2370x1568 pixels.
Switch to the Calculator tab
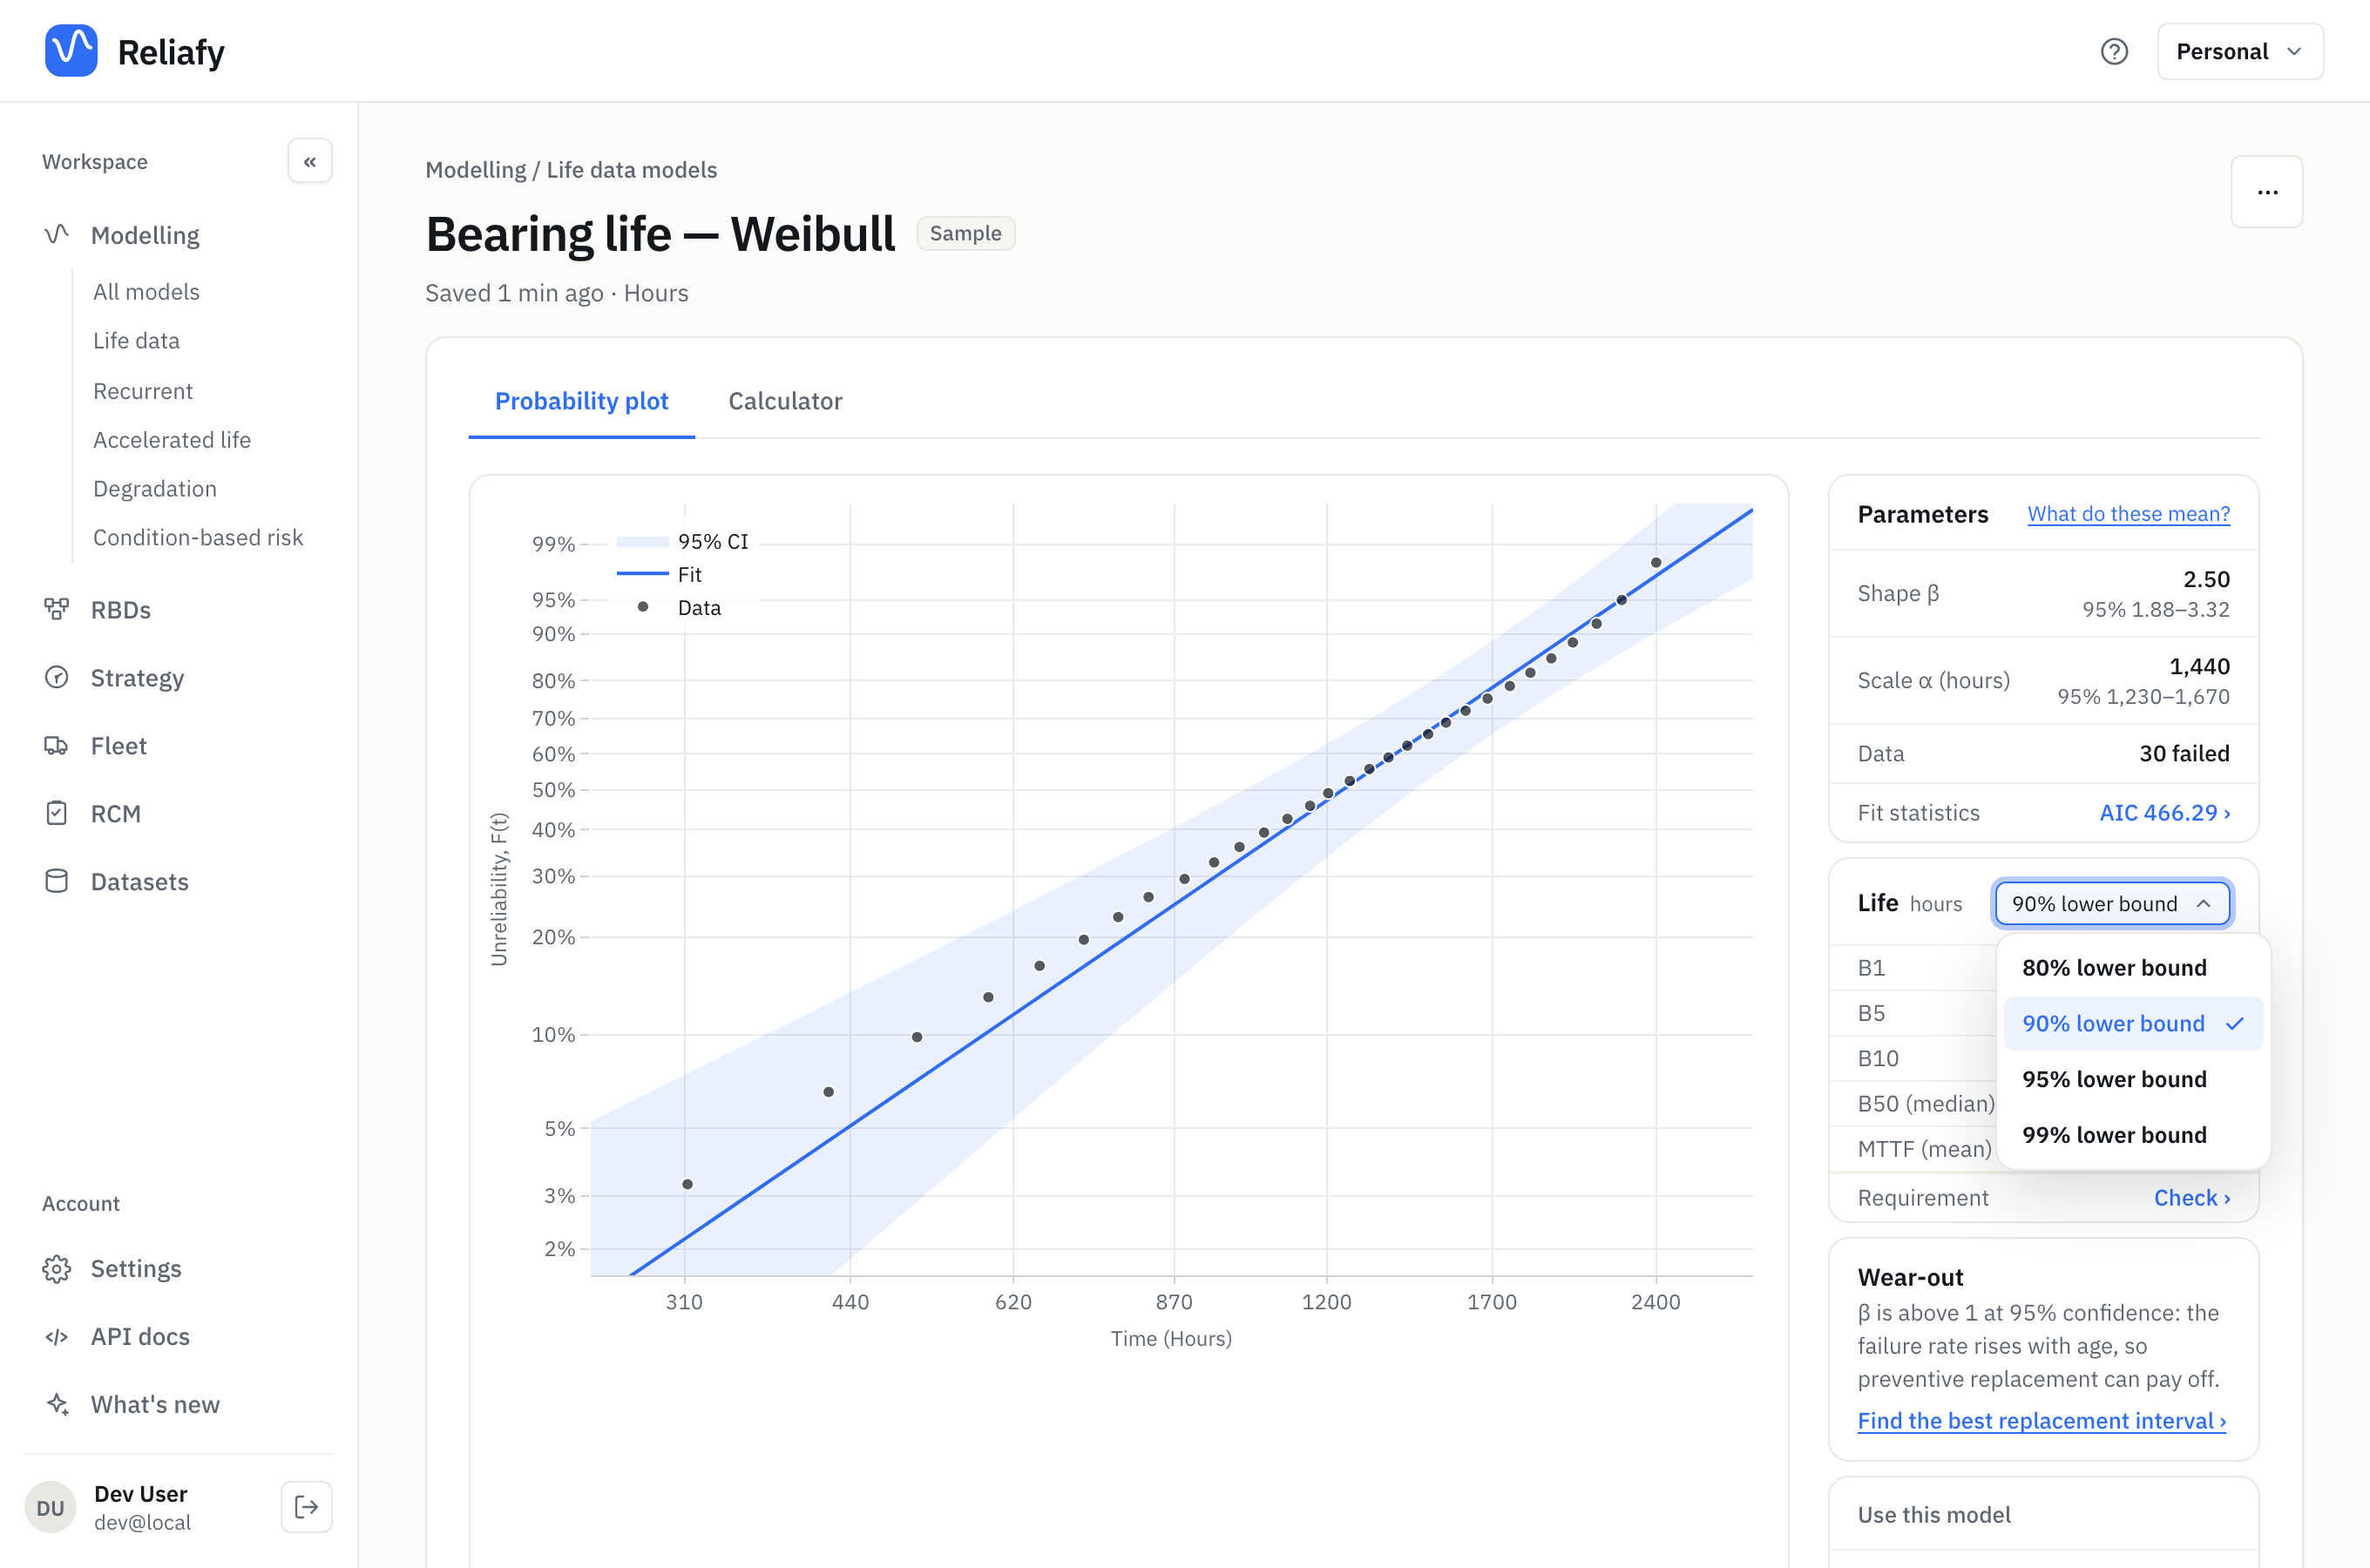coord(785,401)
